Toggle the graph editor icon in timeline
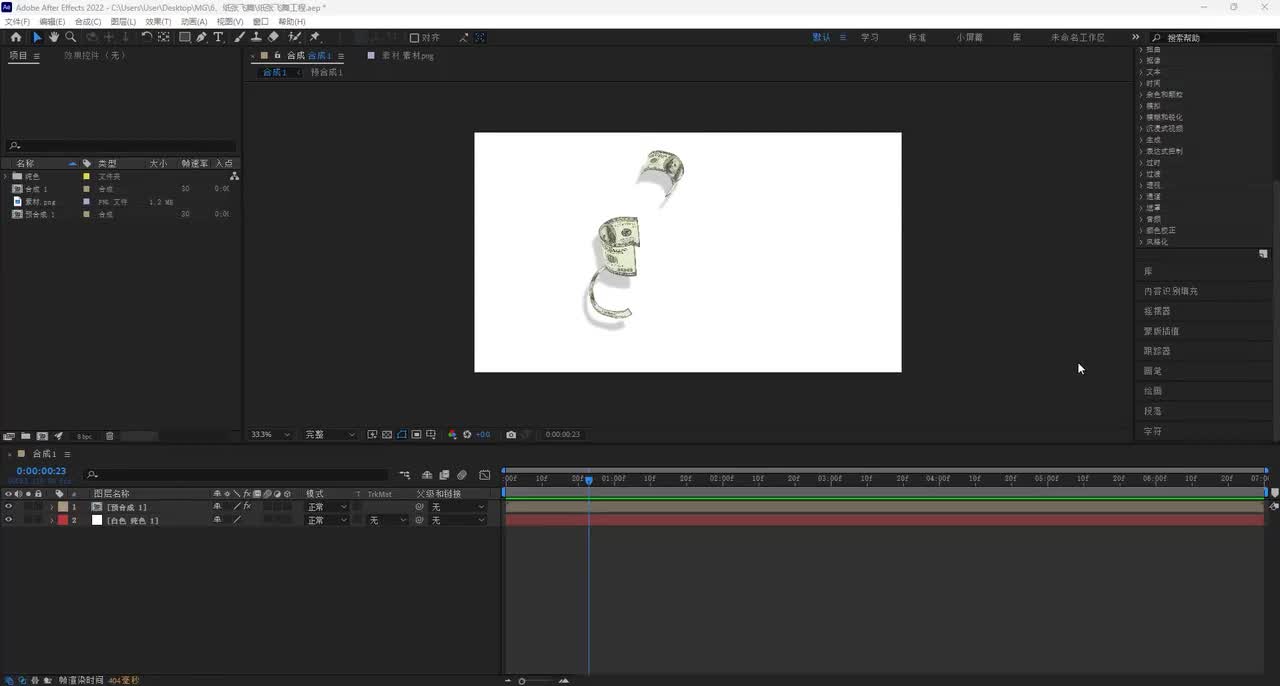Screen dimensions: 1280x686 click(485, 475)
